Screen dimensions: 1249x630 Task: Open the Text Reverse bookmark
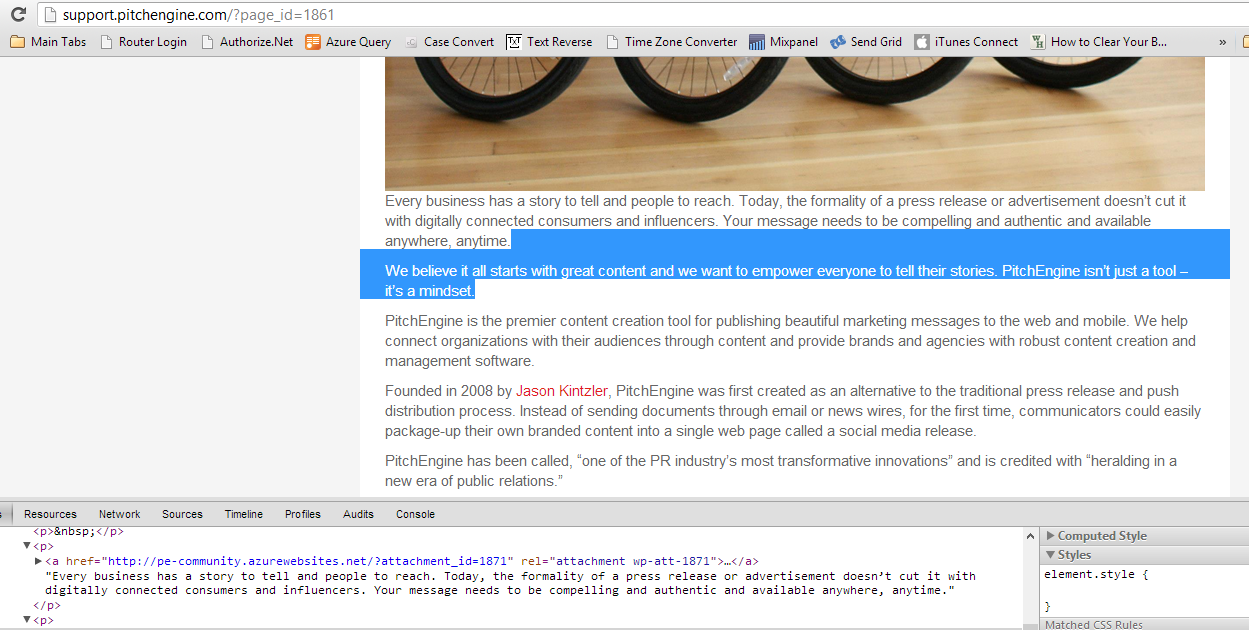point(549,42)
